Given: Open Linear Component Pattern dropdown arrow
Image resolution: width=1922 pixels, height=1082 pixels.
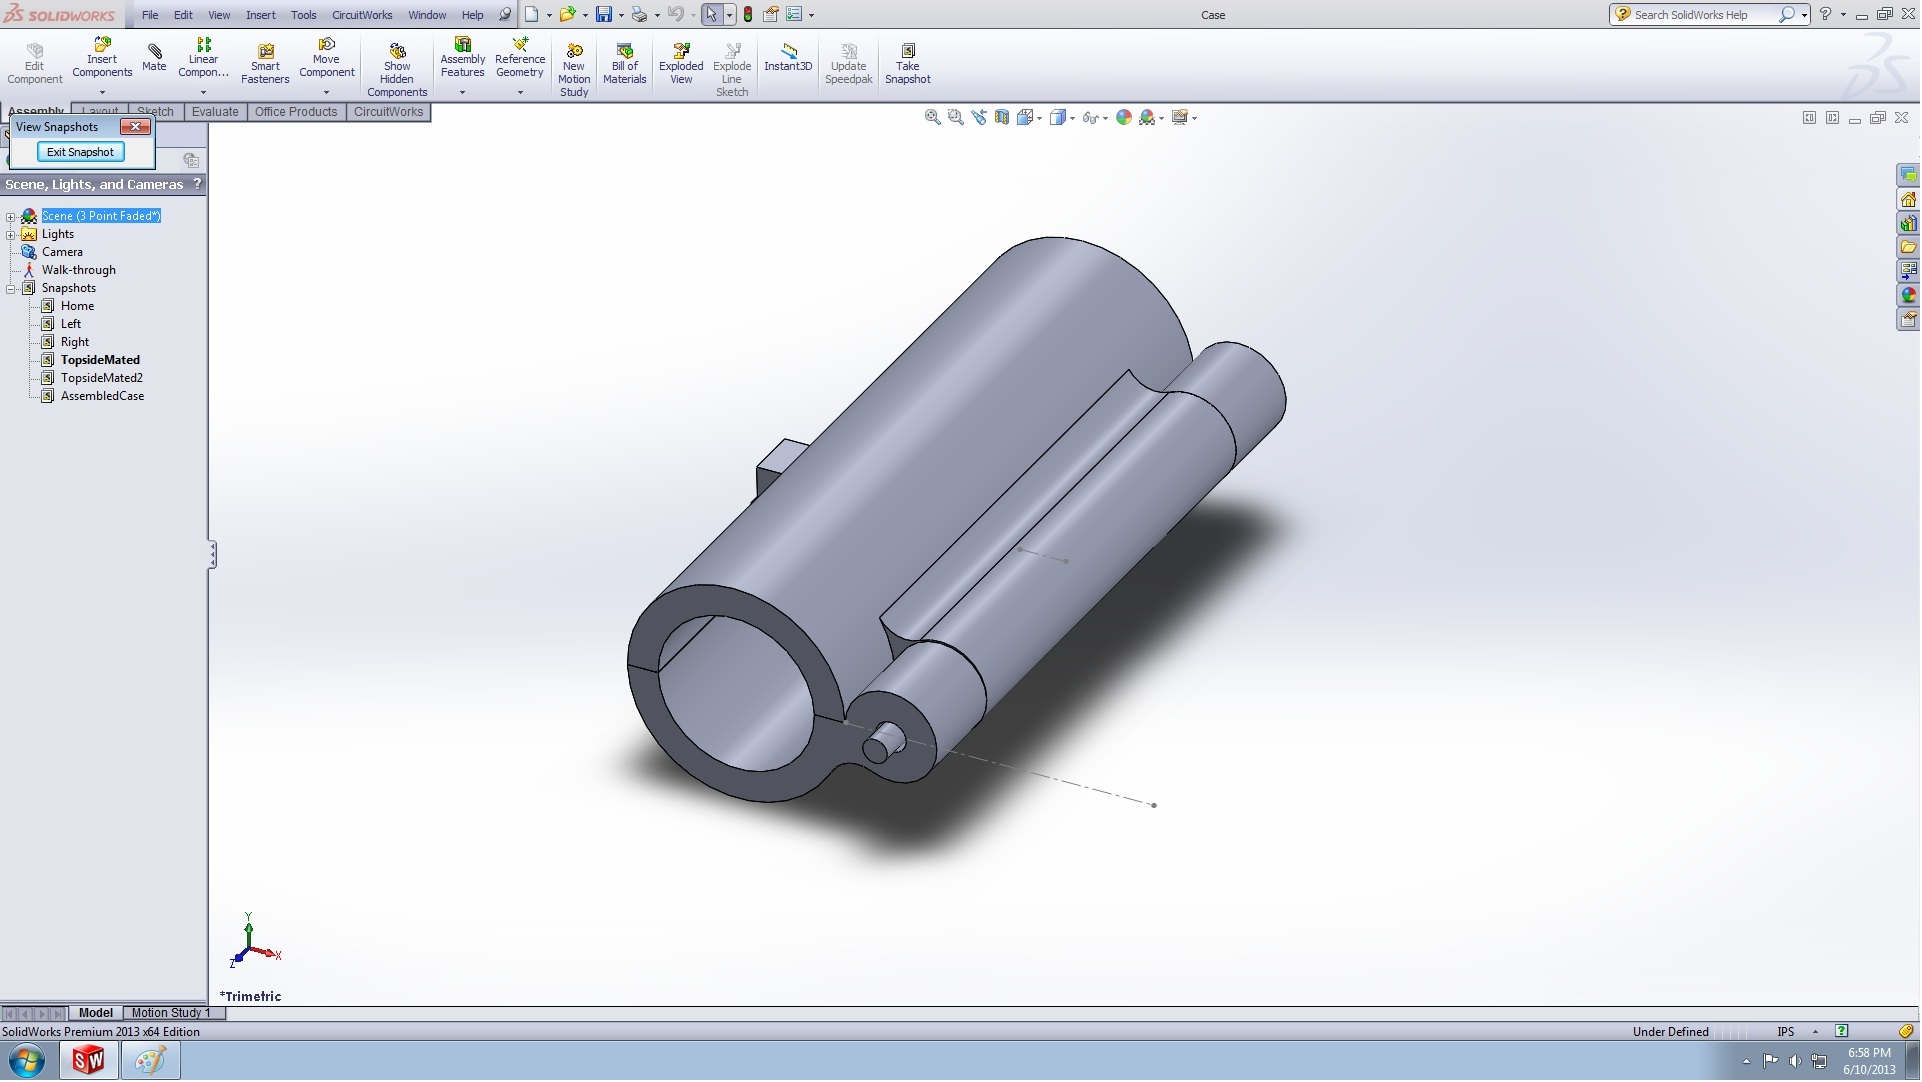Looking at the screenshot, I should [203, 93].
